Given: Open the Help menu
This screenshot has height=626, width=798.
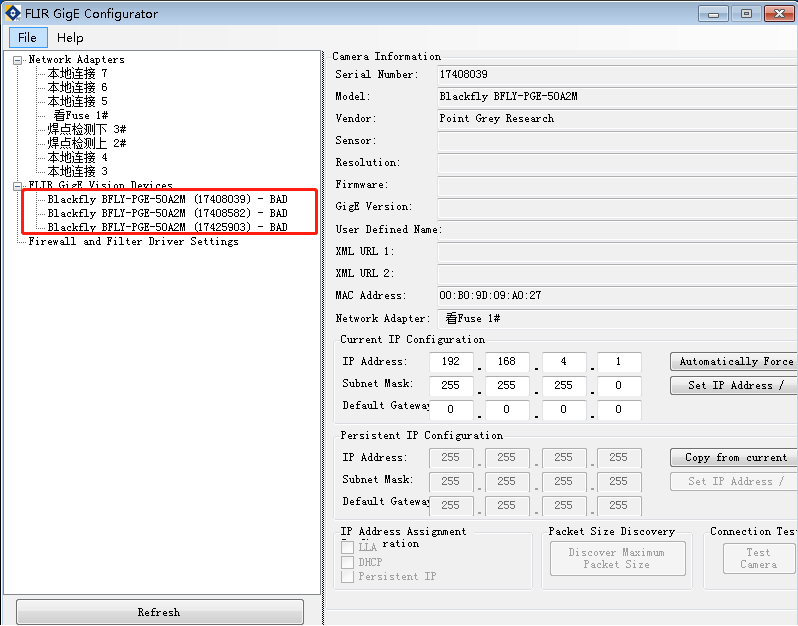Looking at the screenshot, I should [70, 38].
